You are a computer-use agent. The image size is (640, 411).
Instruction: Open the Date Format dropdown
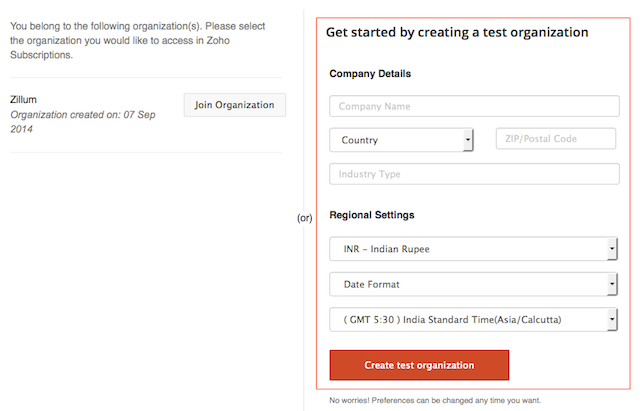470,285
